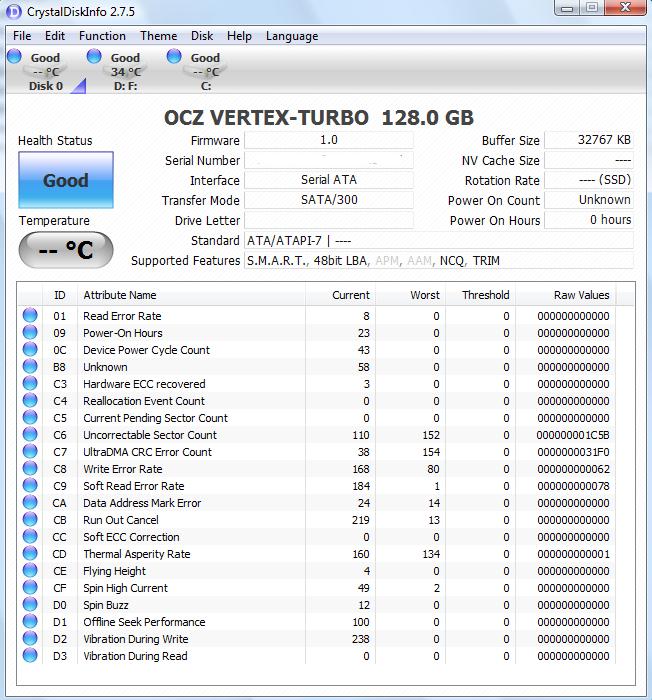The width and height of the screenshot is (652, 700).
Task: Open the Function menu
Action: coord(102,36)
